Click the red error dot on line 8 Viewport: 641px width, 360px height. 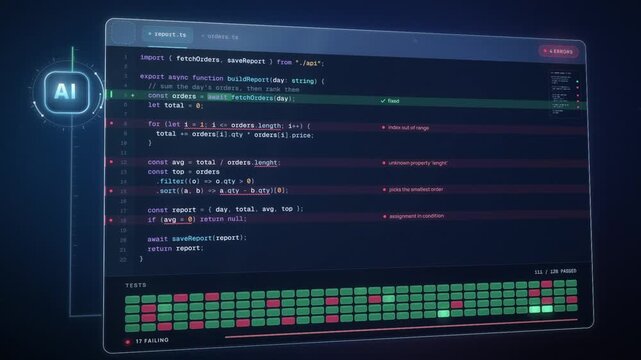tap(111, 123)
